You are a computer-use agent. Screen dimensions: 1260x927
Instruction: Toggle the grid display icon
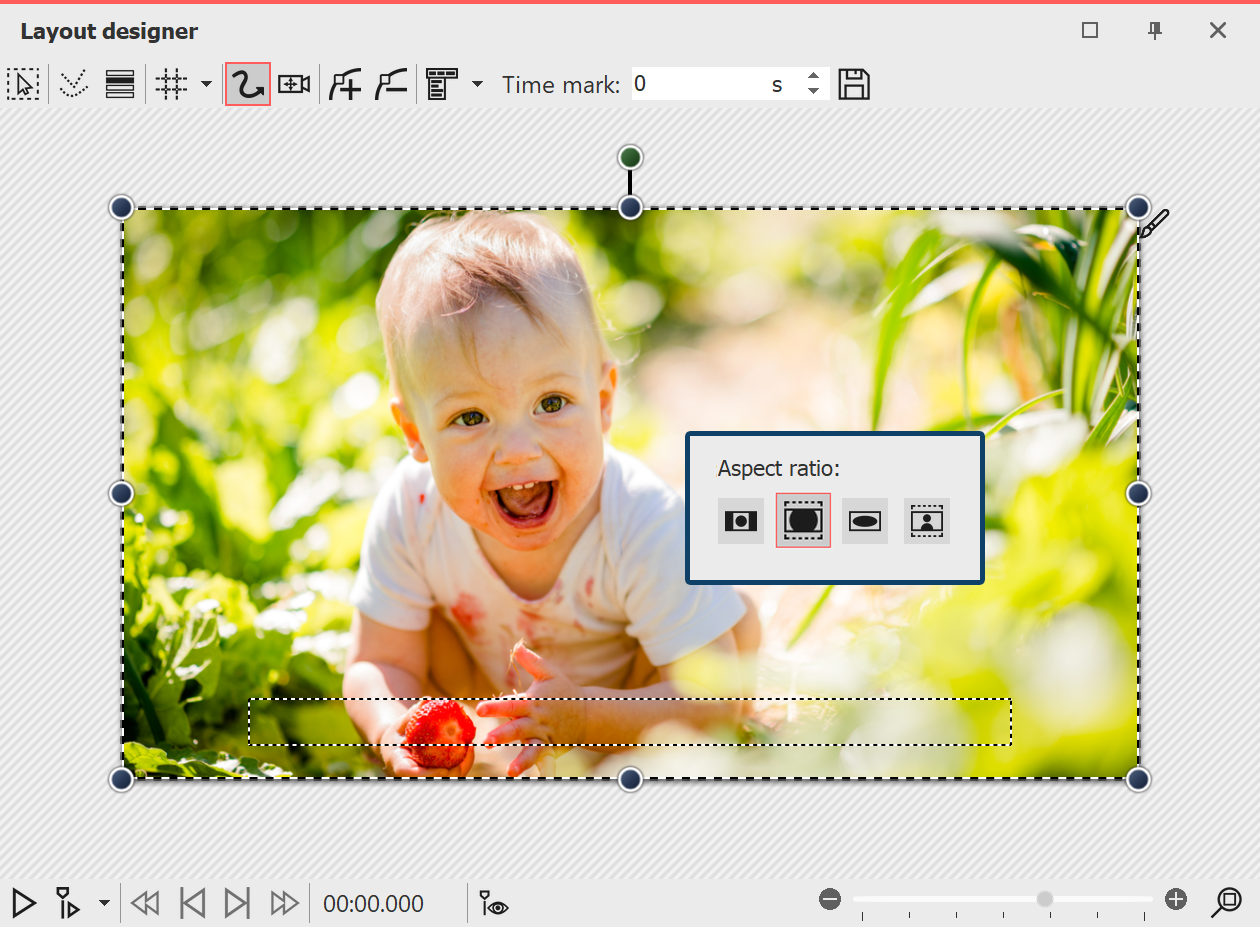[x=170, y=84]
